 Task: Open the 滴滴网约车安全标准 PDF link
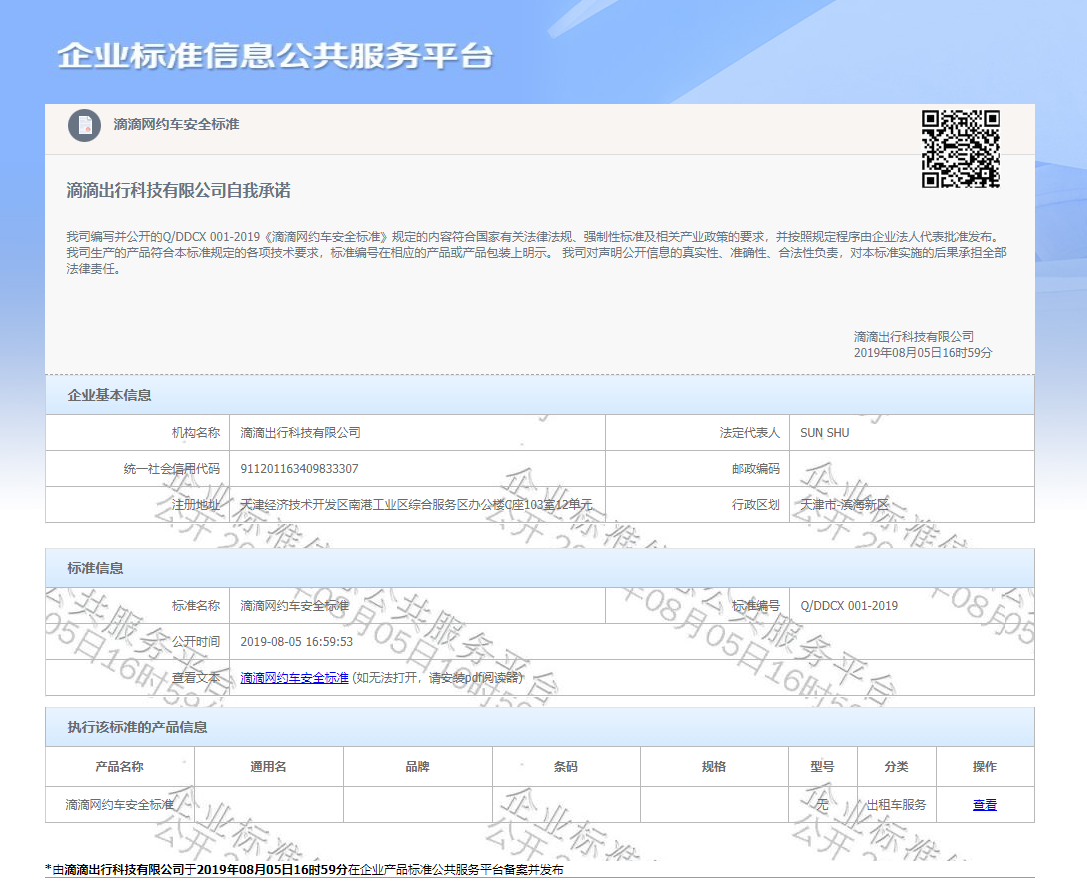(x=294, y=678)
